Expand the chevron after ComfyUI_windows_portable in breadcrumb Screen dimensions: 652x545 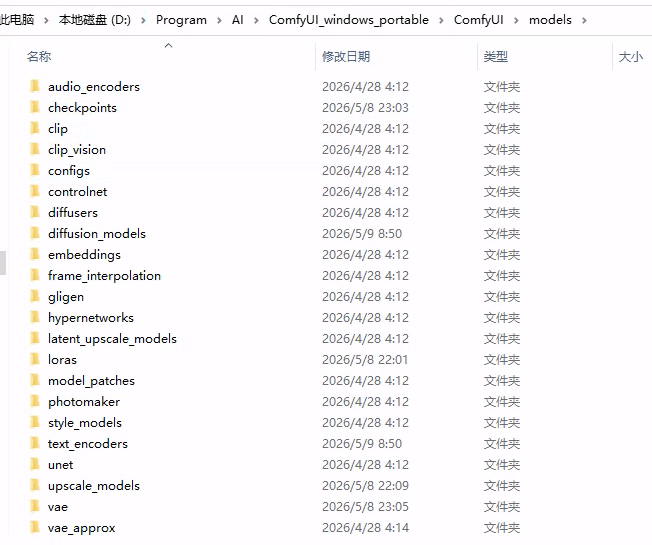441,20
